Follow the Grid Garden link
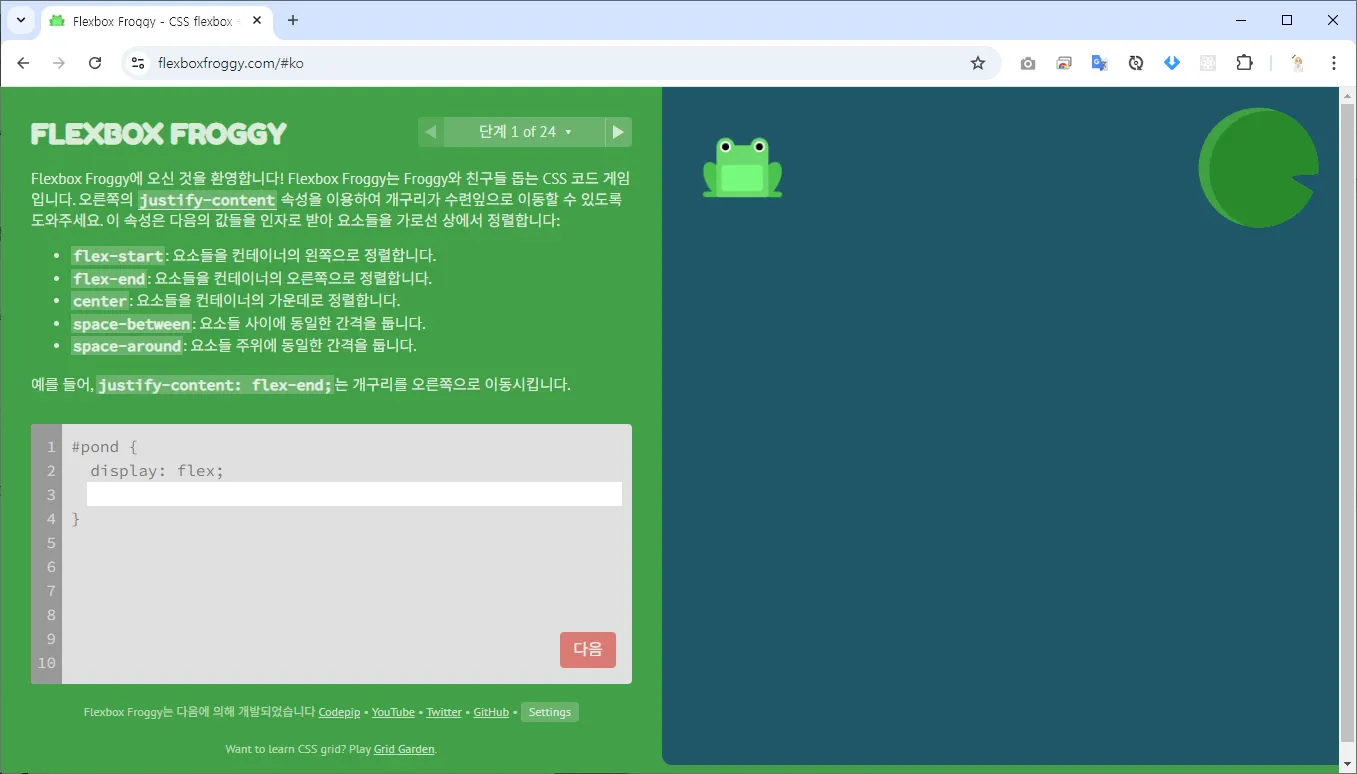1357x774 pixels. 404,749
